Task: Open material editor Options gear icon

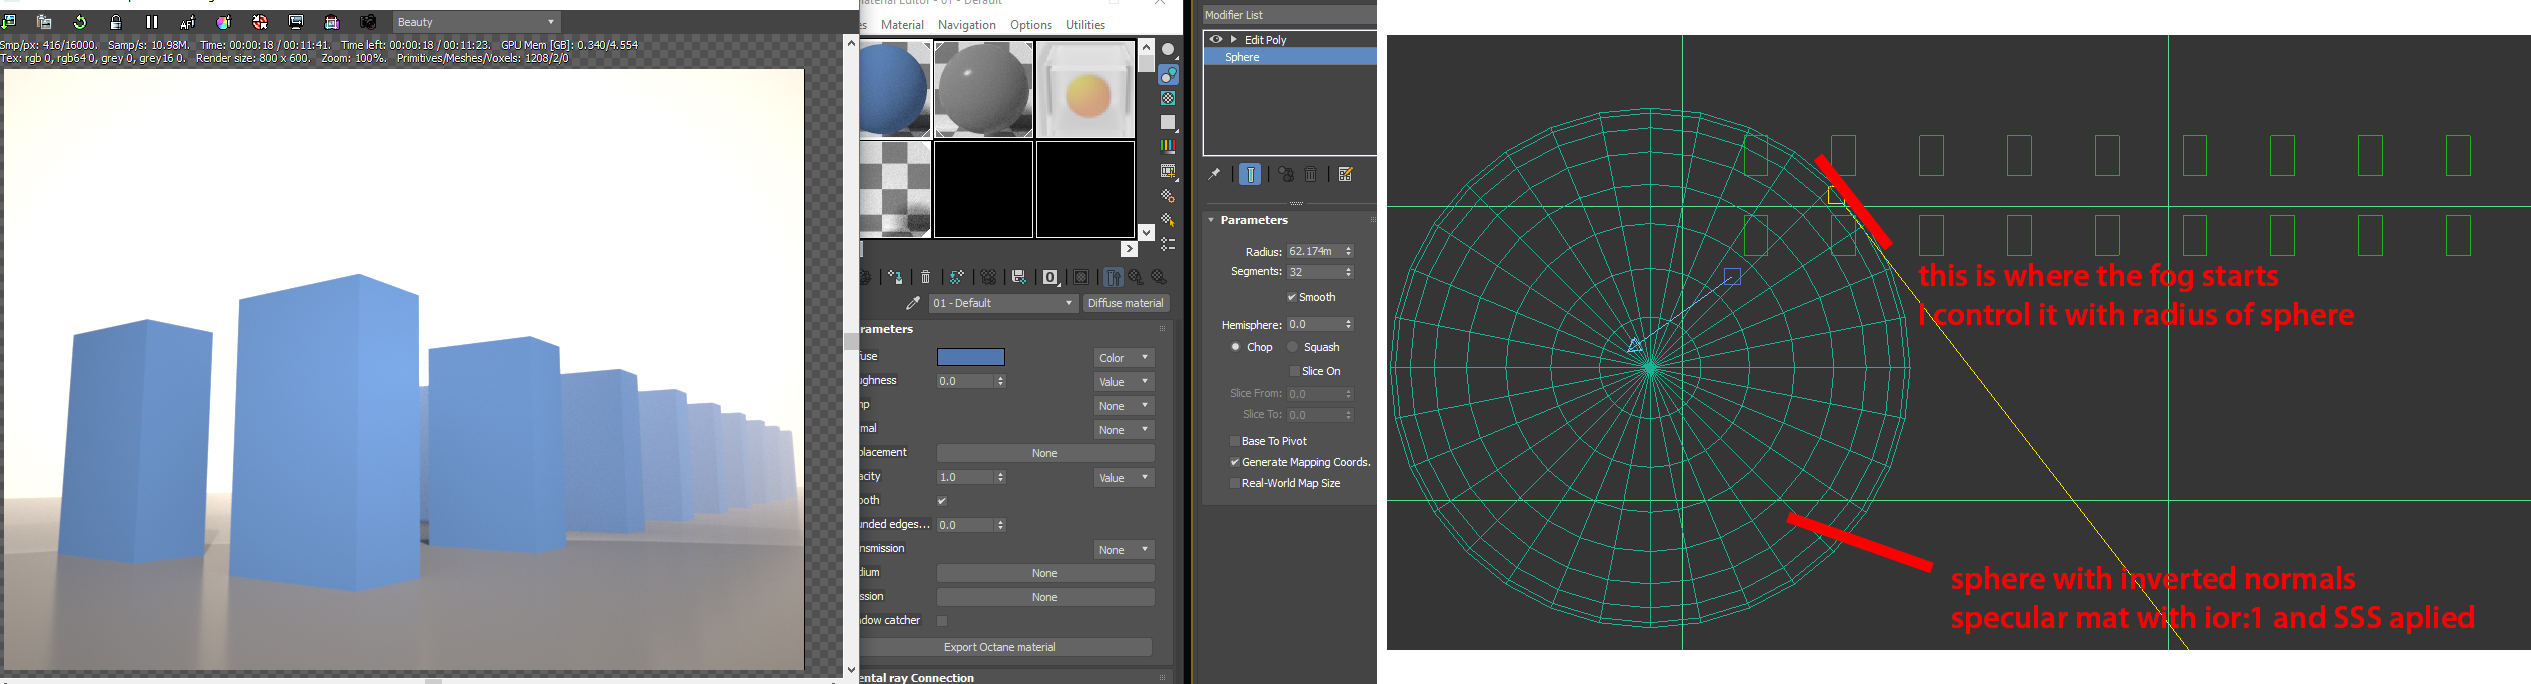Action: [x=1168, y=196]
